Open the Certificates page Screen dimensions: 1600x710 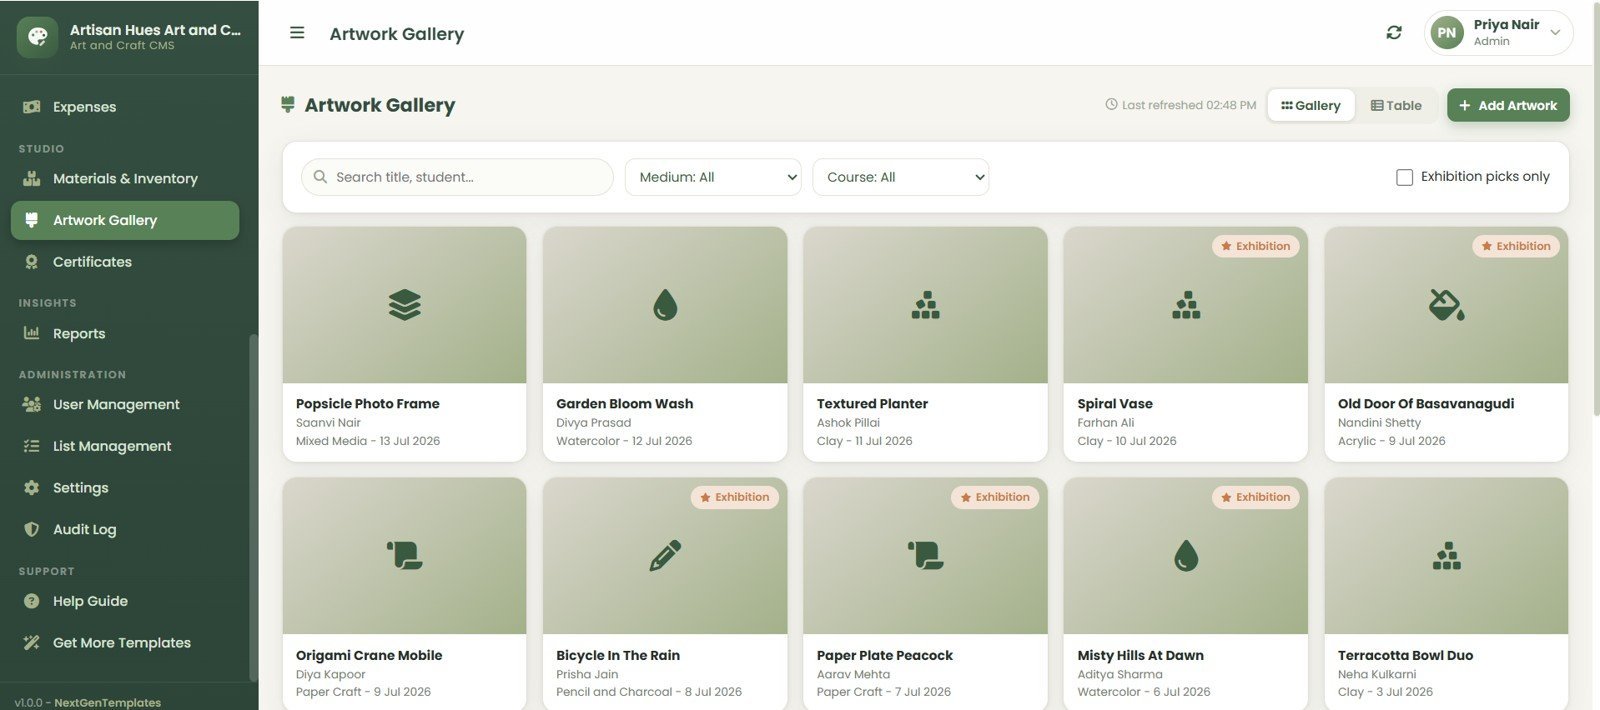[125, 262]
